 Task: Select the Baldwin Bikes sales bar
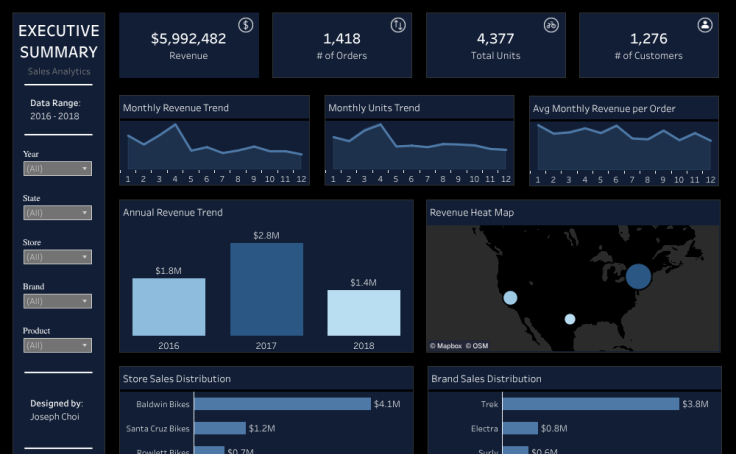(282, 404)
